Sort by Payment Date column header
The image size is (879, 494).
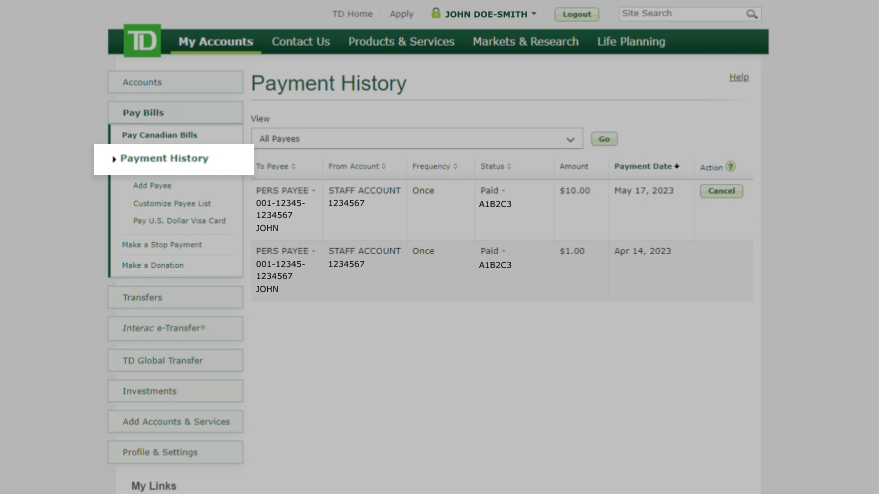click(647, 167)
